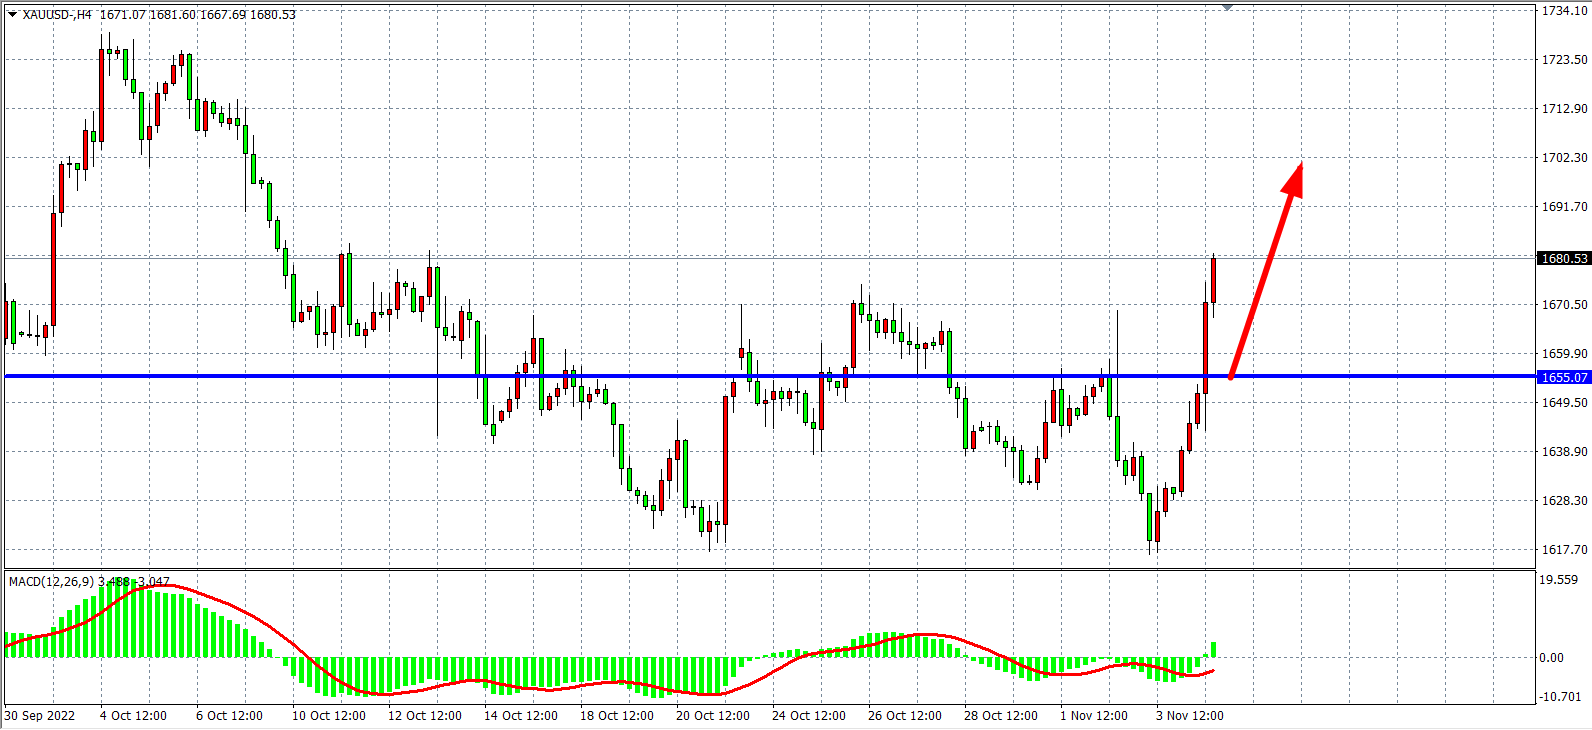Click the dropdown triangle beside XAUUSD title
Viewport: 1592px width, 730px height.
pos(12,14)
